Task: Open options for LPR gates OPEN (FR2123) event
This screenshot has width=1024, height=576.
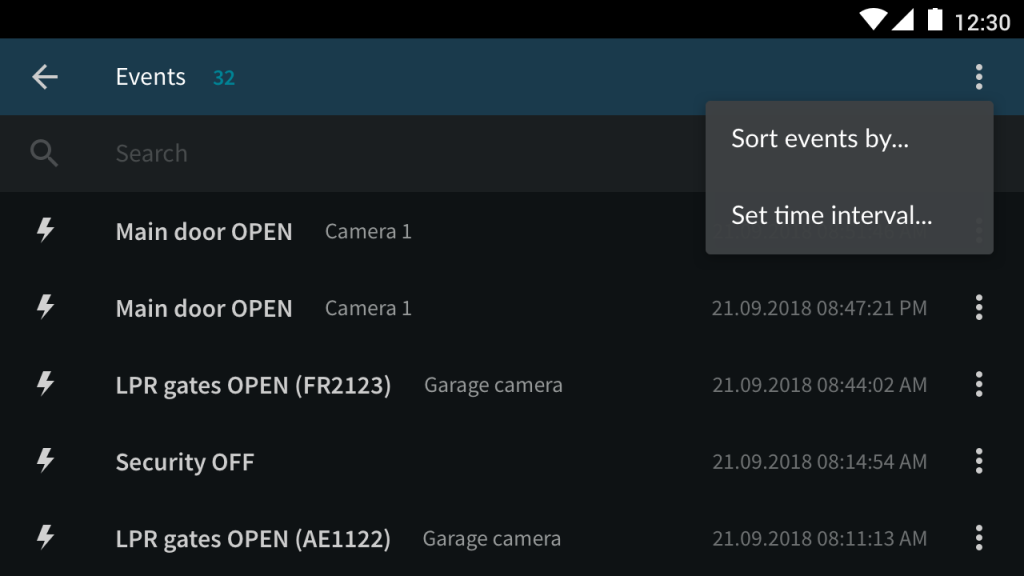Action: point(978,385)
